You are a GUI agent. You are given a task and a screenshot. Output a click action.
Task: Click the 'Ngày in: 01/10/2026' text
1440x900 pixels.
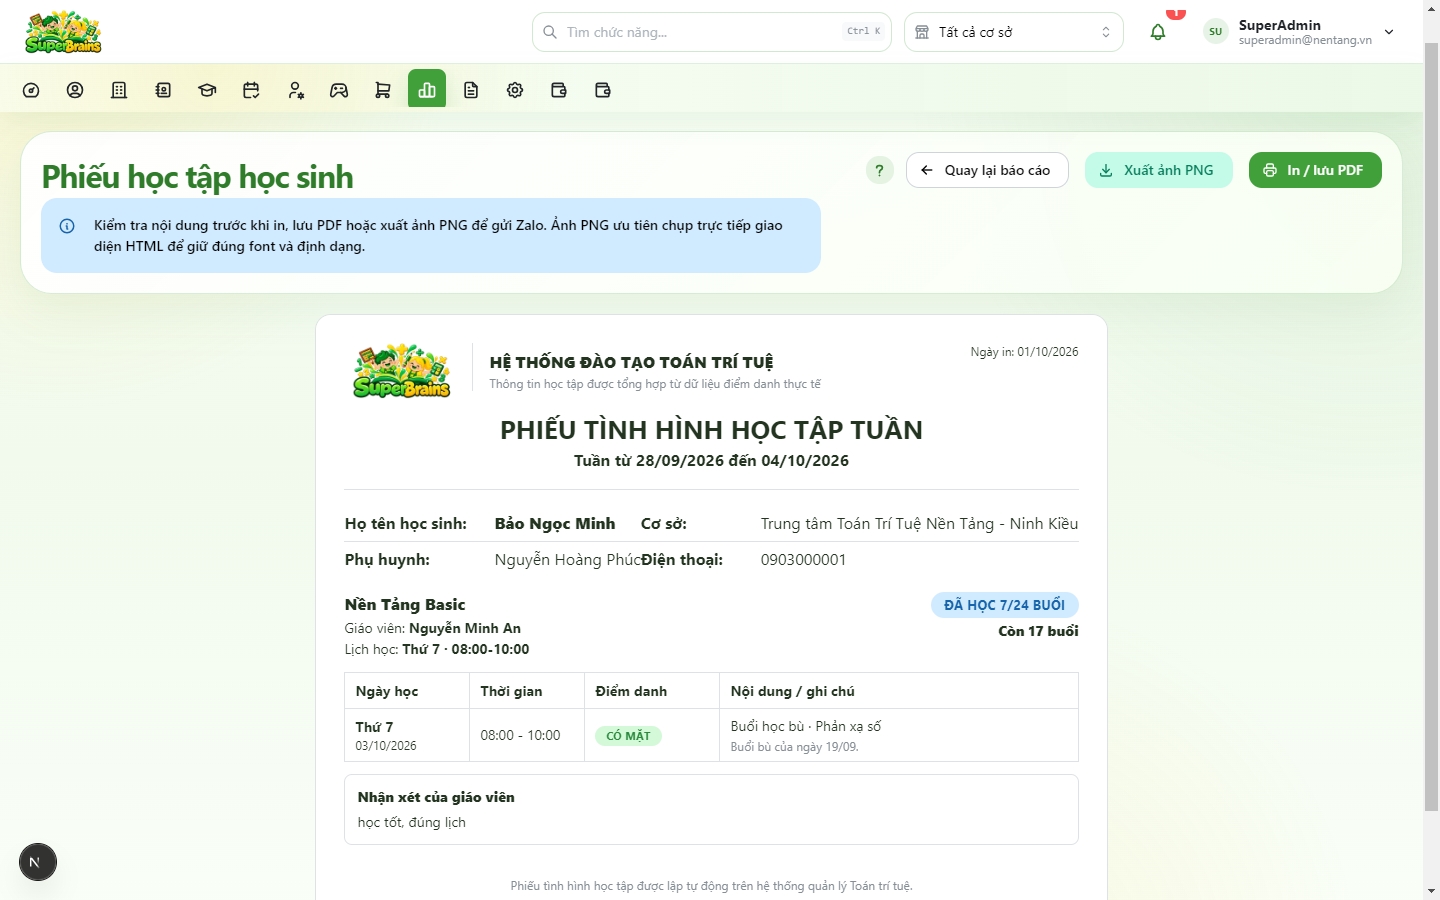(x=1024, y=352)
